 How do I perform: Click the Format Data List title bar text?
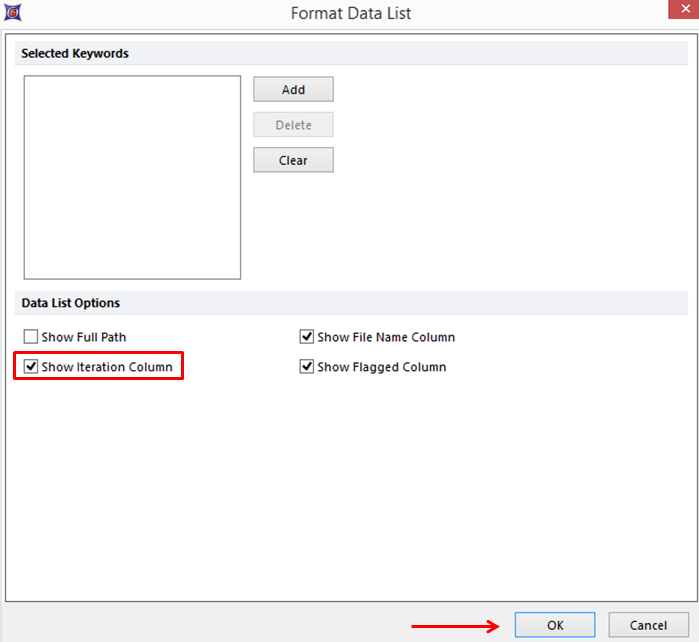coord(350,13)
